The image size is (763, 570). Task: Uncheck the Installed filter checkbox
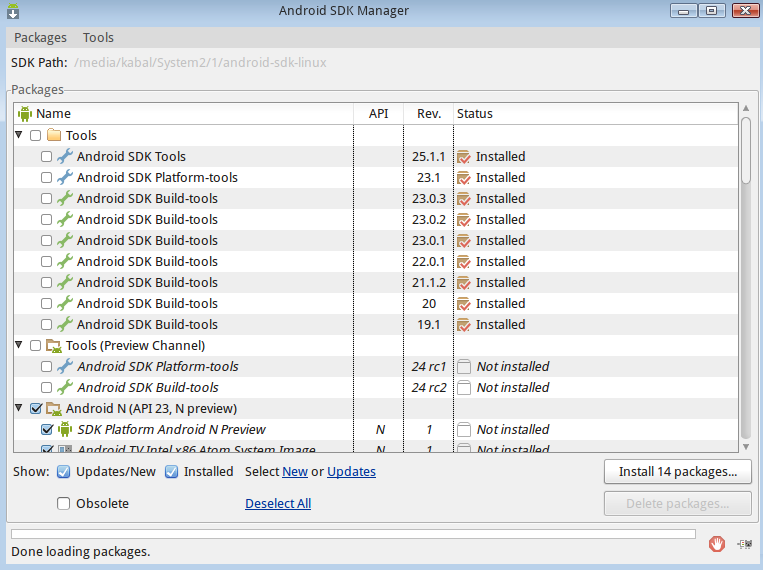pos(172,471)
